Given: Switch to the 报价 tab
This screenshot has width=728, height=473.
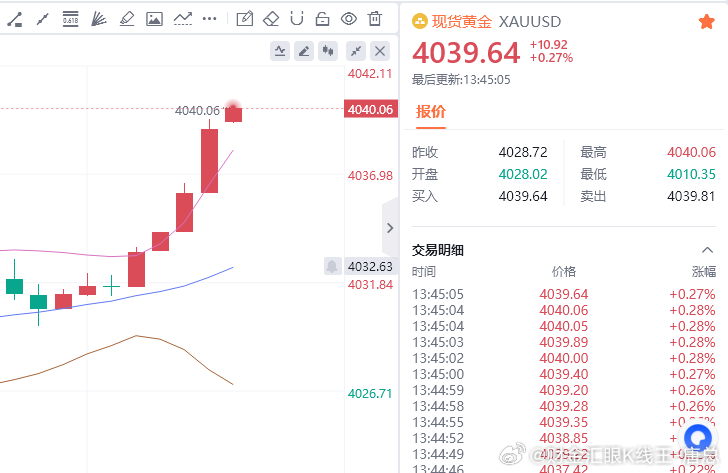Looking at the screenshot, I should (430, 112).
